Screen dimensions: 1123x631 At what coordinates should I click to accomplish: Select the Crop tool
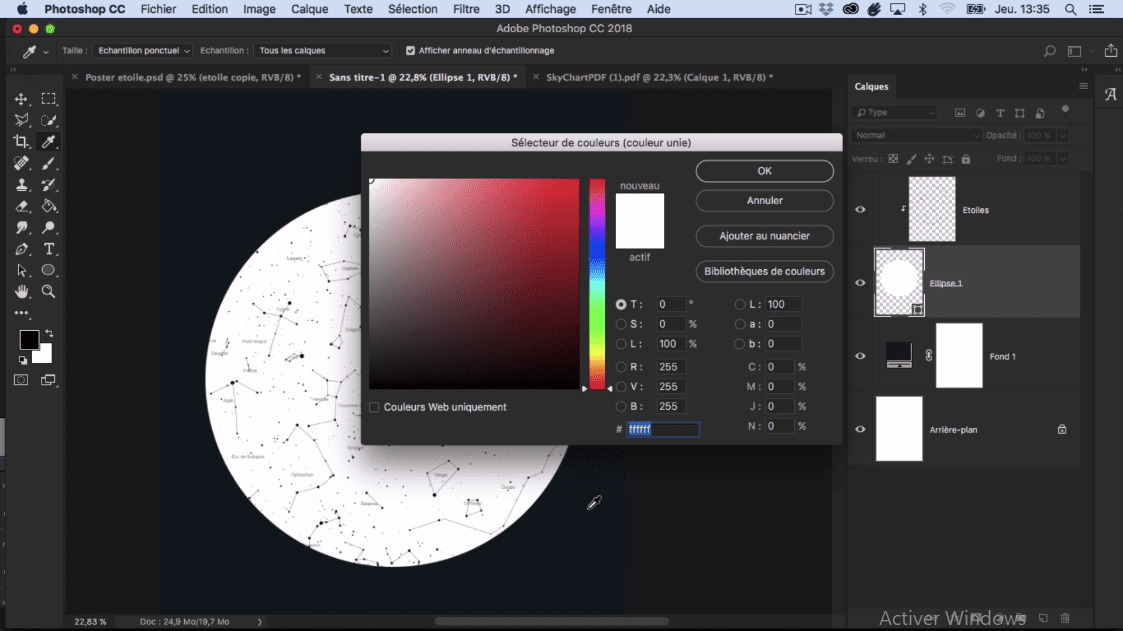click(x=21, y=142)
